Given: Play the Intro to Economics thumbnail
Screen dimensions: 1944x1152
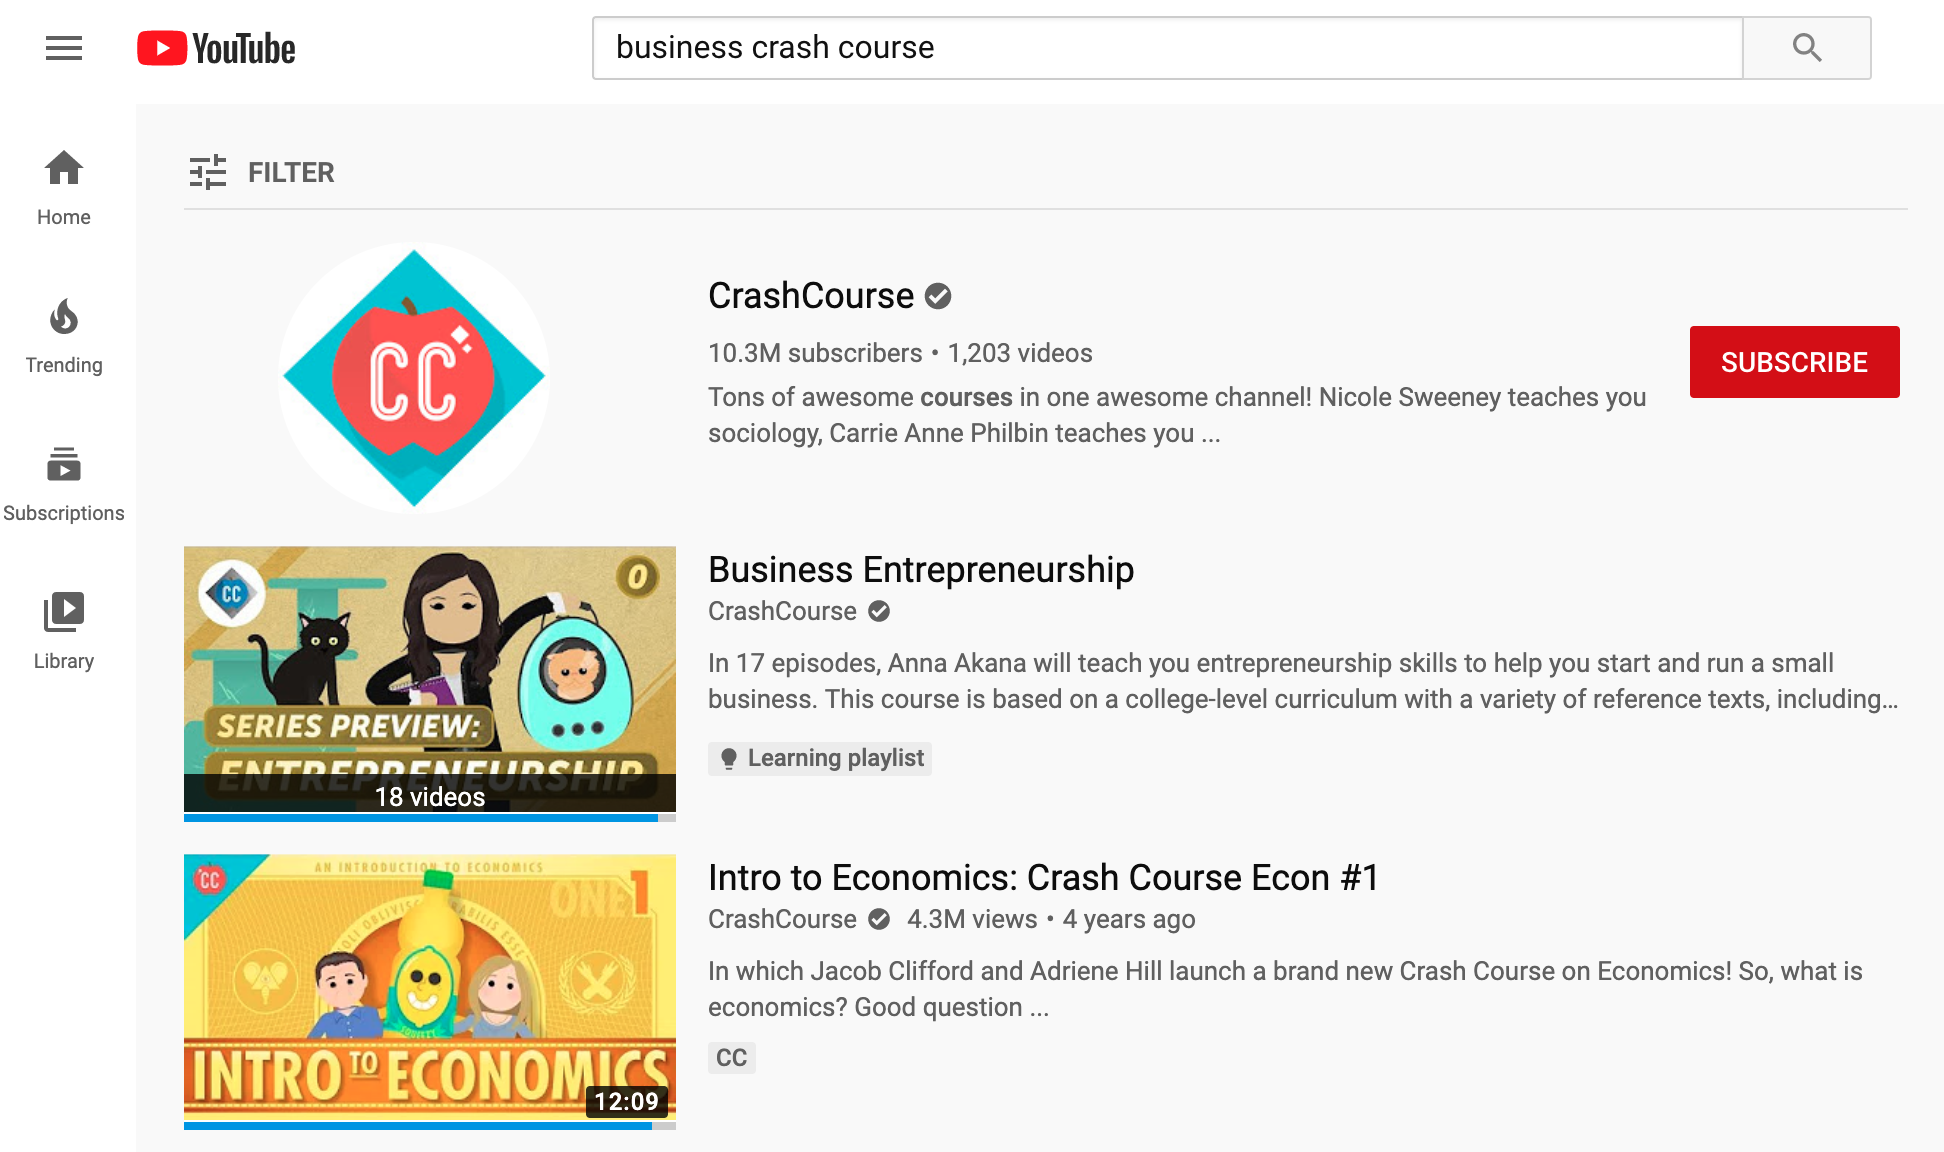Looking at the screenshot, I should (430, 992).
